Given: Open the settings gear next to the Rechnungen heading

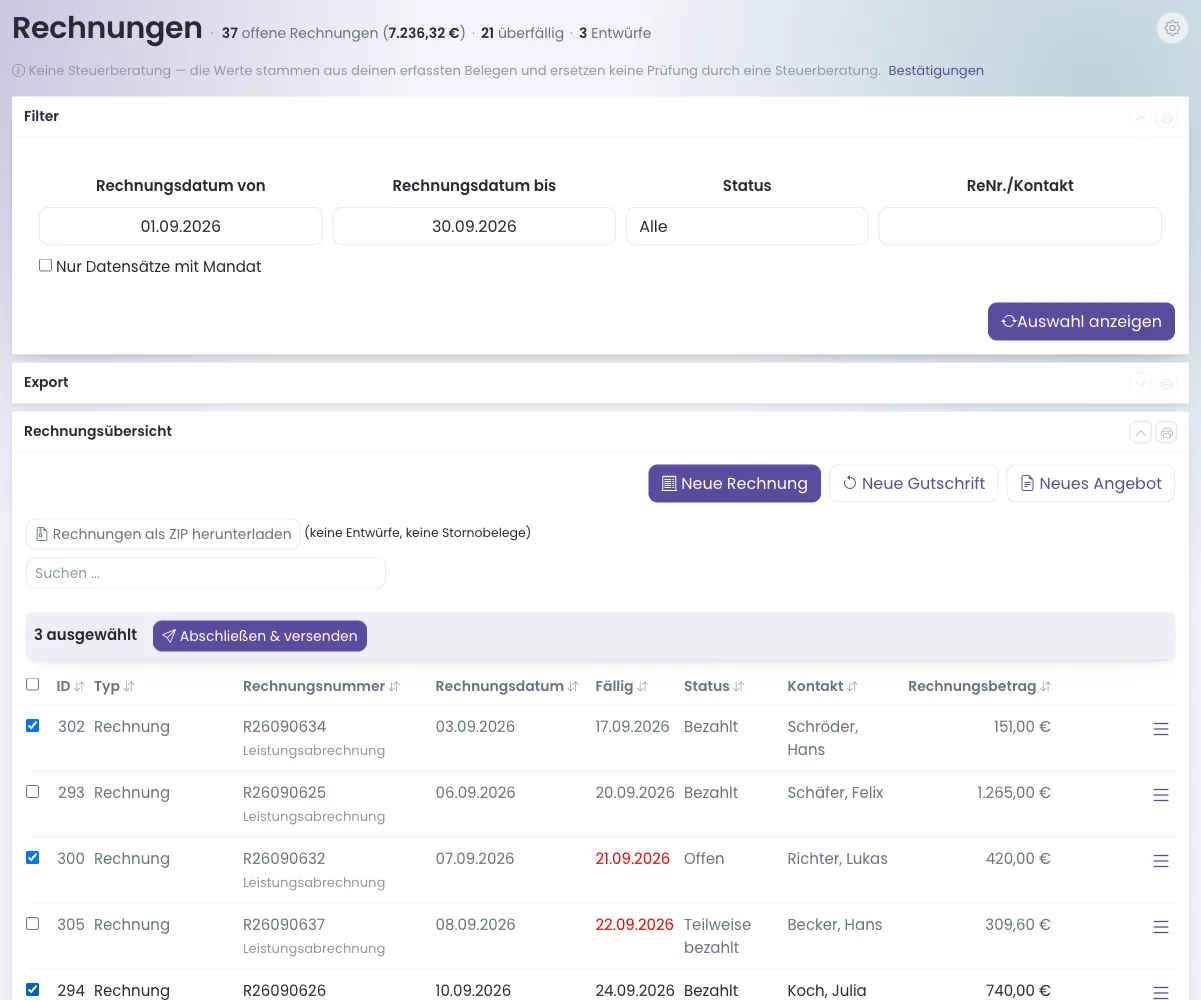Looking at the screenshot, I should pyautogui.click(x=1172, y=29).
